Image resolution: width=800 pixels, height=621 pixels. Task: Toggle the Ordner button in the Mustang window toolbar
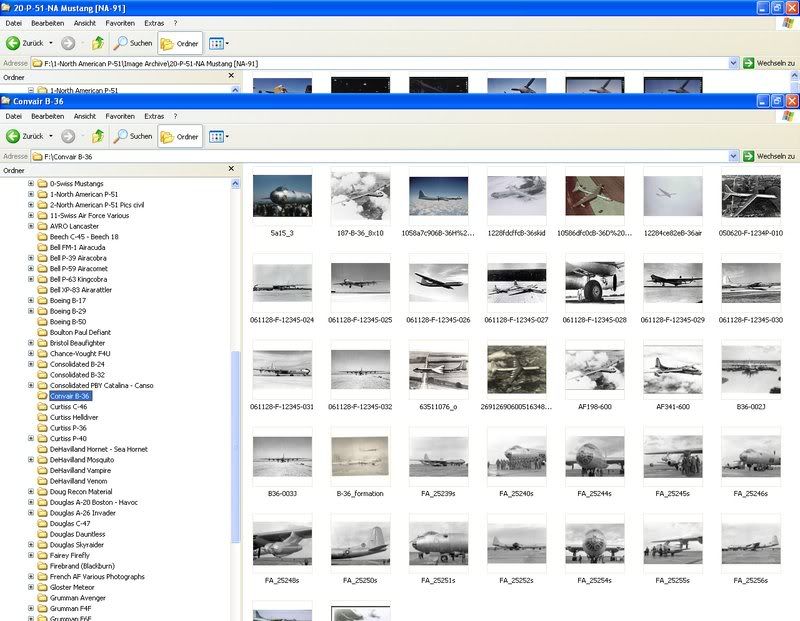pos(180,43)
